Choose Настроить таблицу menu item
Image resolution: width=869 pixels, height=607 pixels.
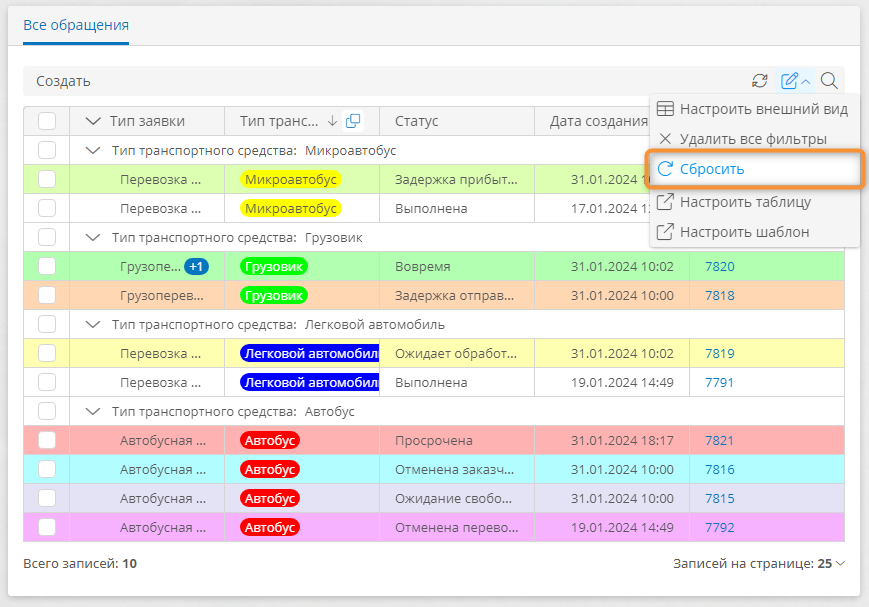click(753, 202)
